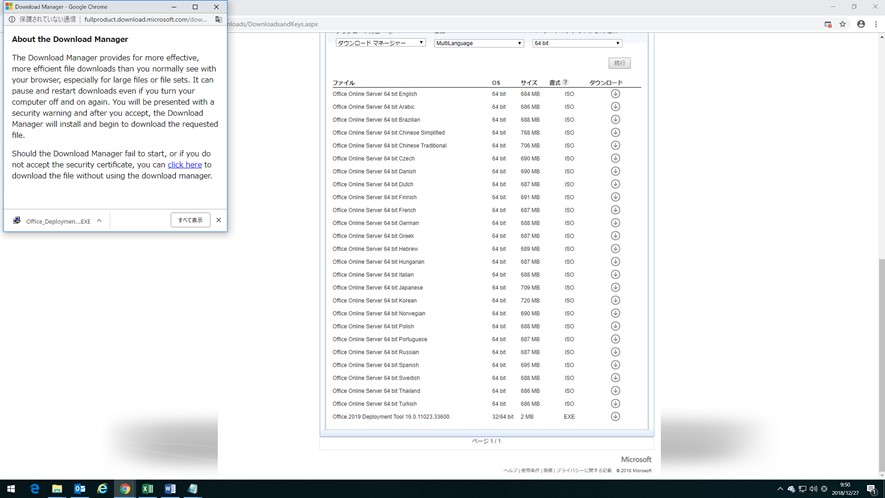Download Office Online Server 64 bit Brazilian
Screen dimensions: 885x498
pos(615,120)
